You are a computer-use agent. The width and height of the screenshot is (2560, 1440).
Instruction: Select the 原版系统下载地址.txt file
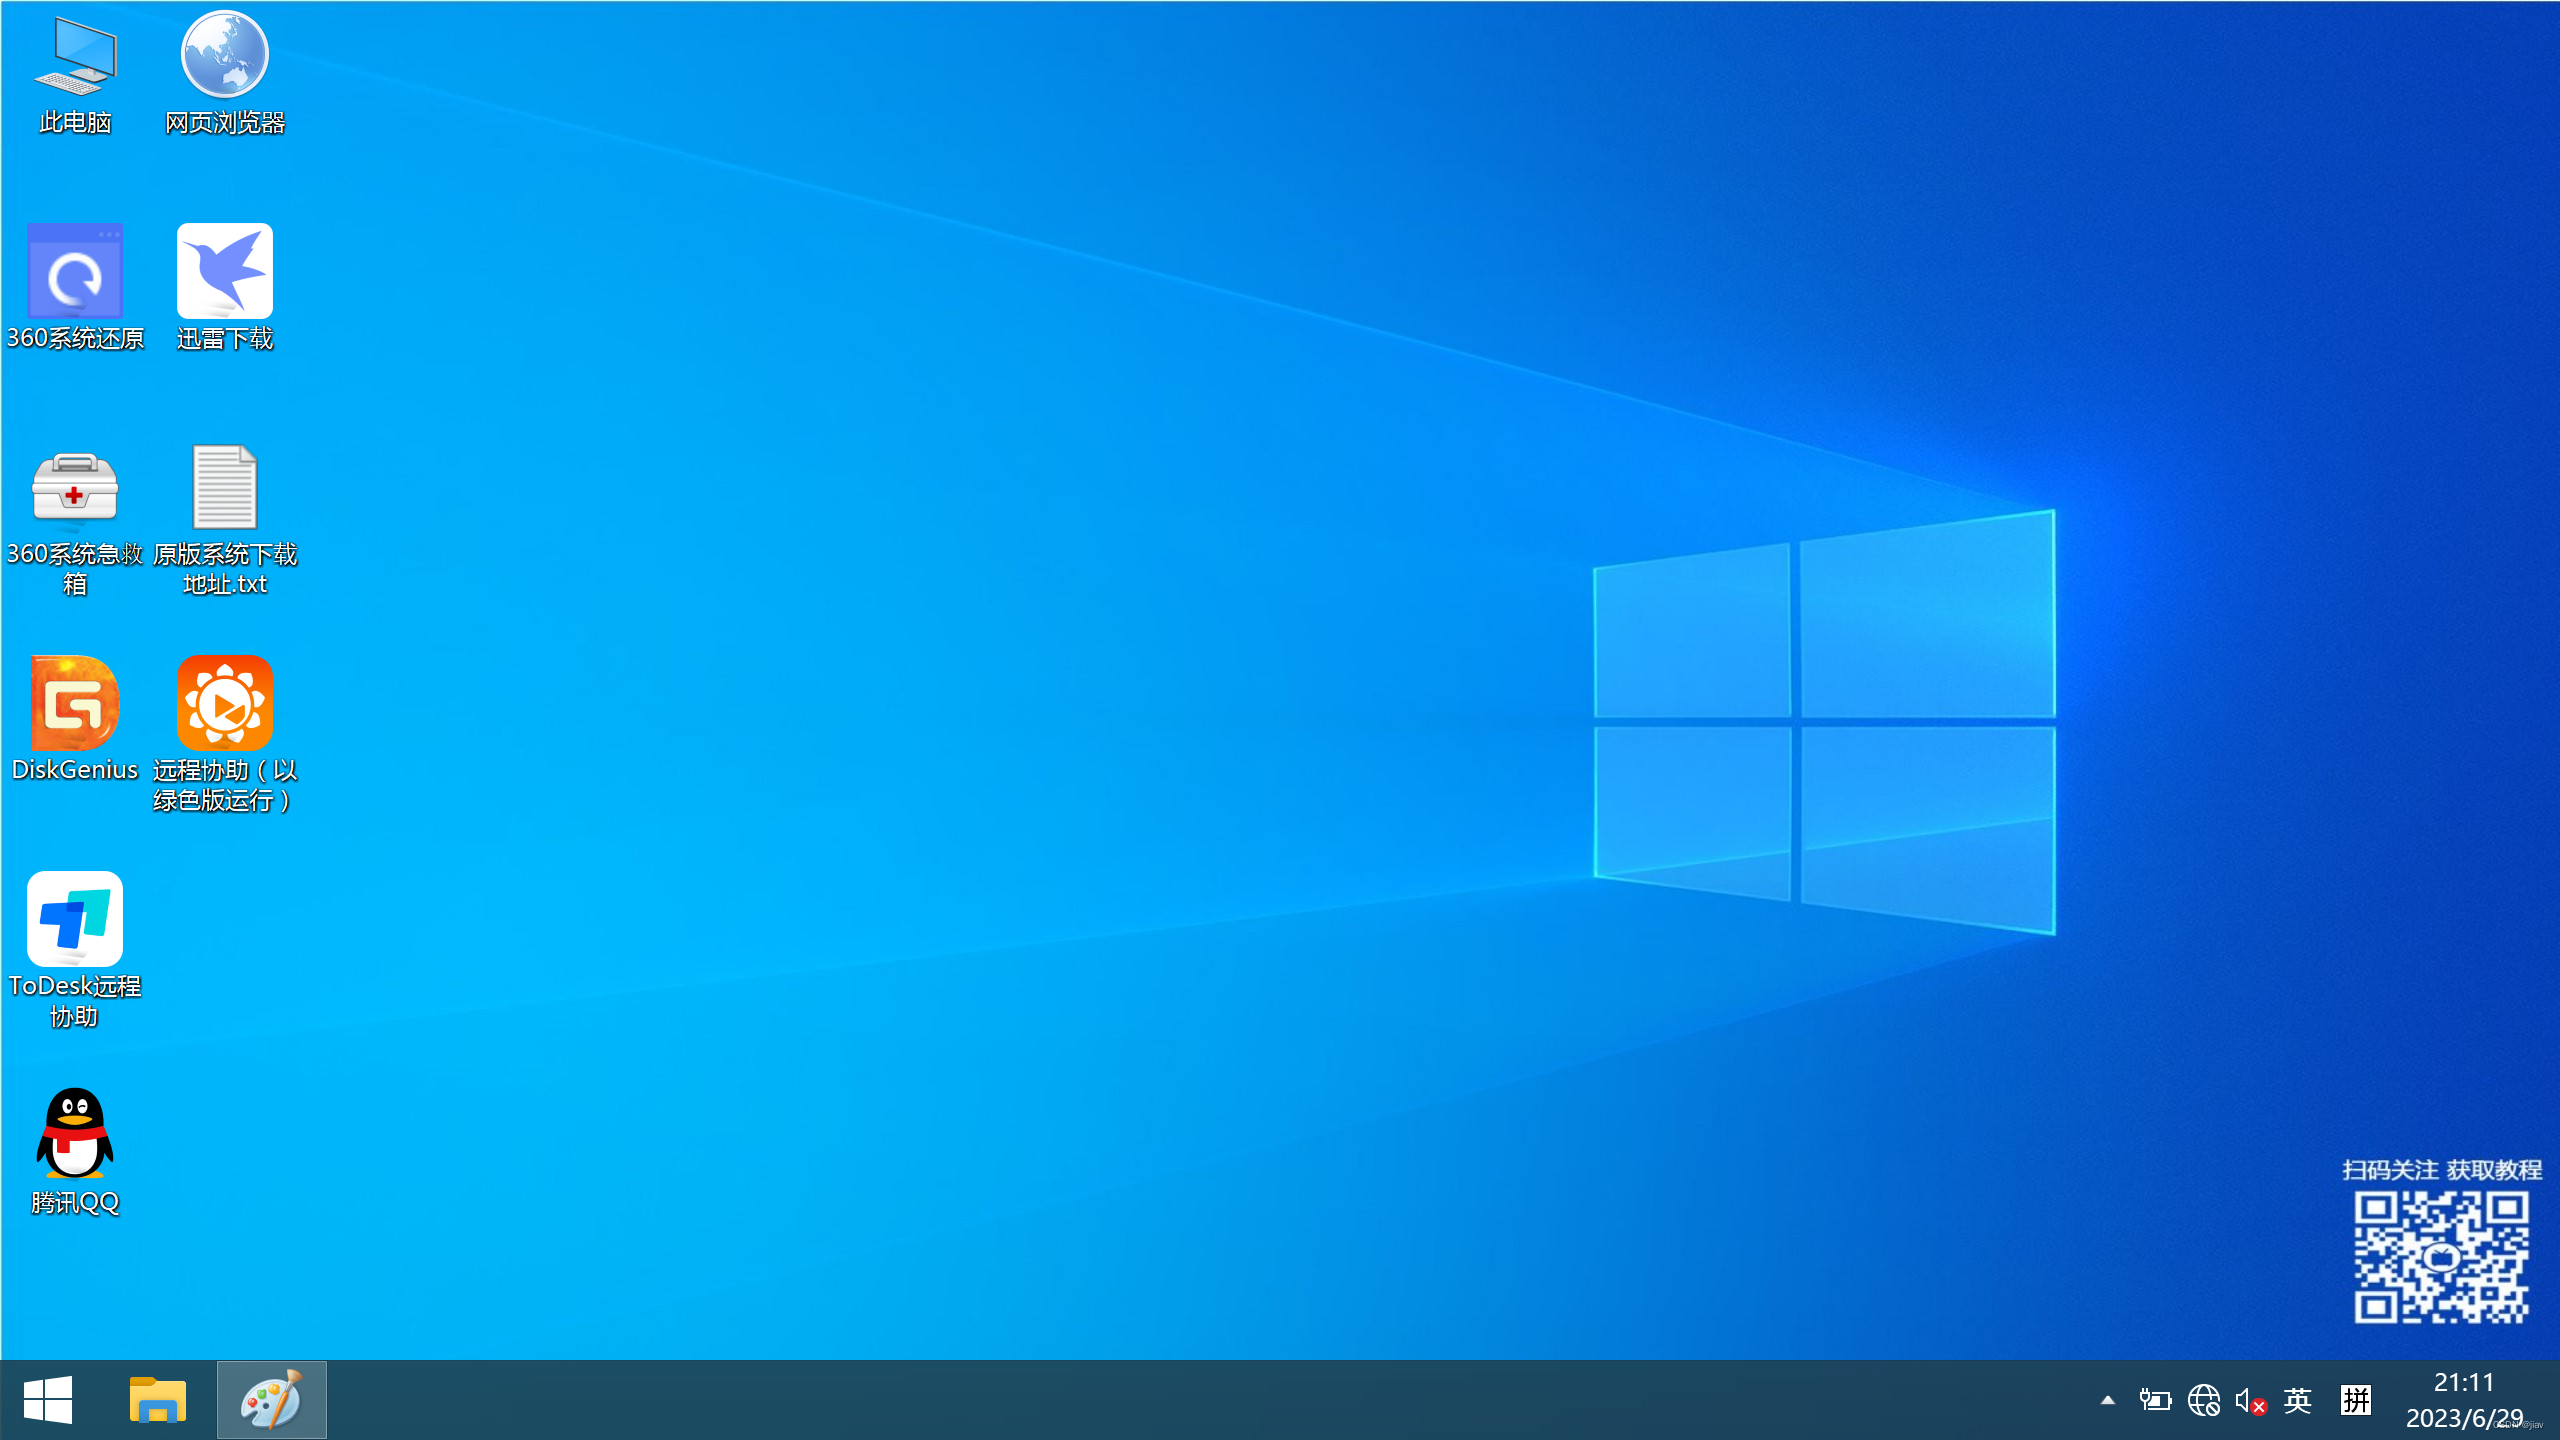(225, 489)
